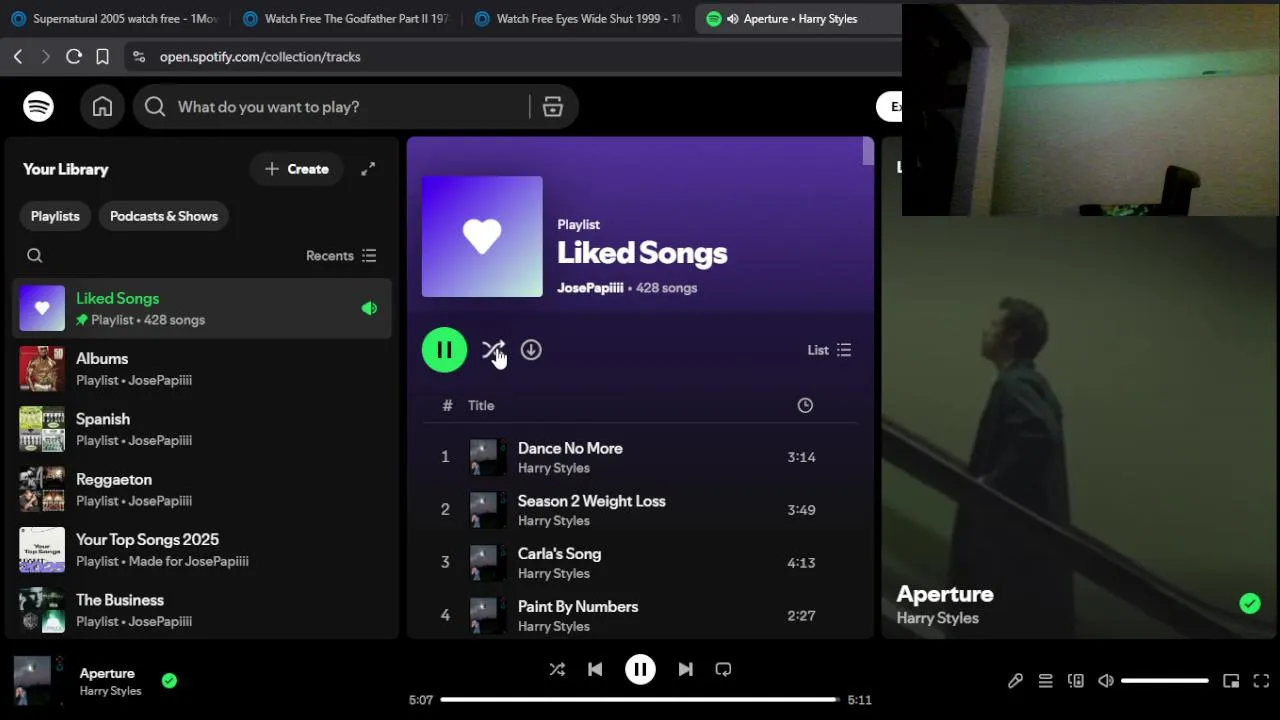View site information icon
1280x720 pixels.
(139, 57)
